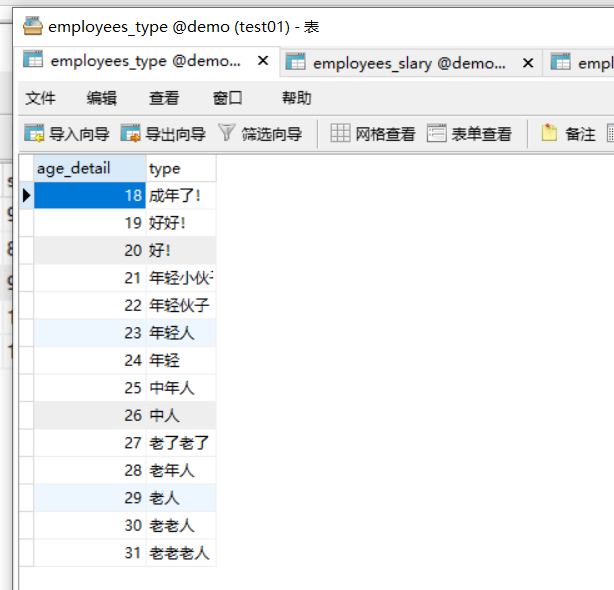Select the cell with age 21
614x590 pixels.
(x=90, y=278)
